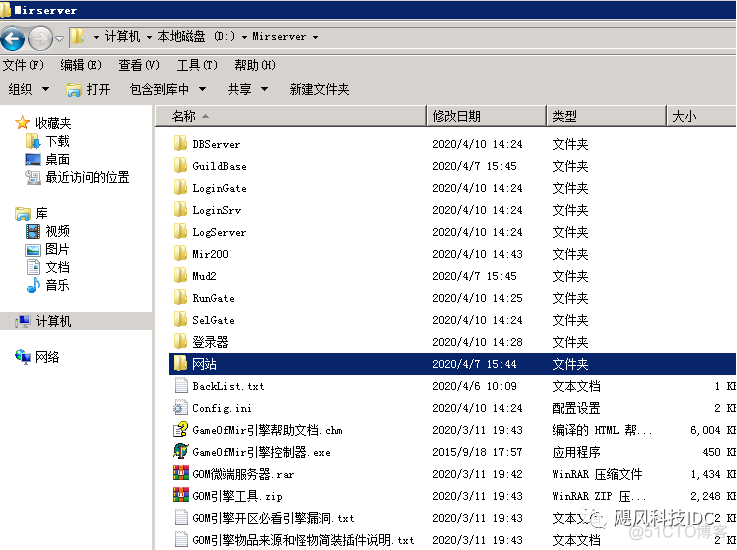
Task: Open the 图片 library
Action: [x=48, y=249]
